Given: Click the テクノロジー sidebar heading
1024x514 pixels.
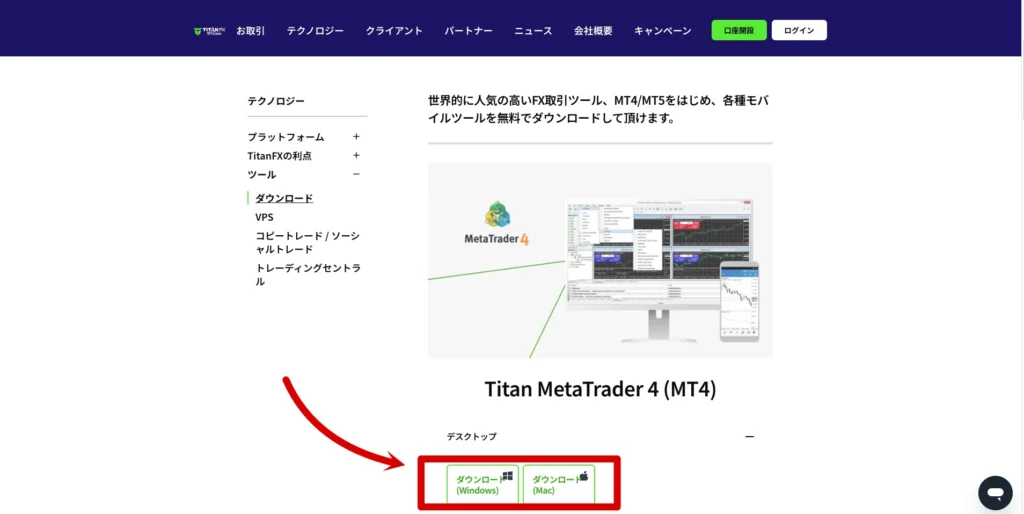Looking at the screenshot, I should point(276,101).
